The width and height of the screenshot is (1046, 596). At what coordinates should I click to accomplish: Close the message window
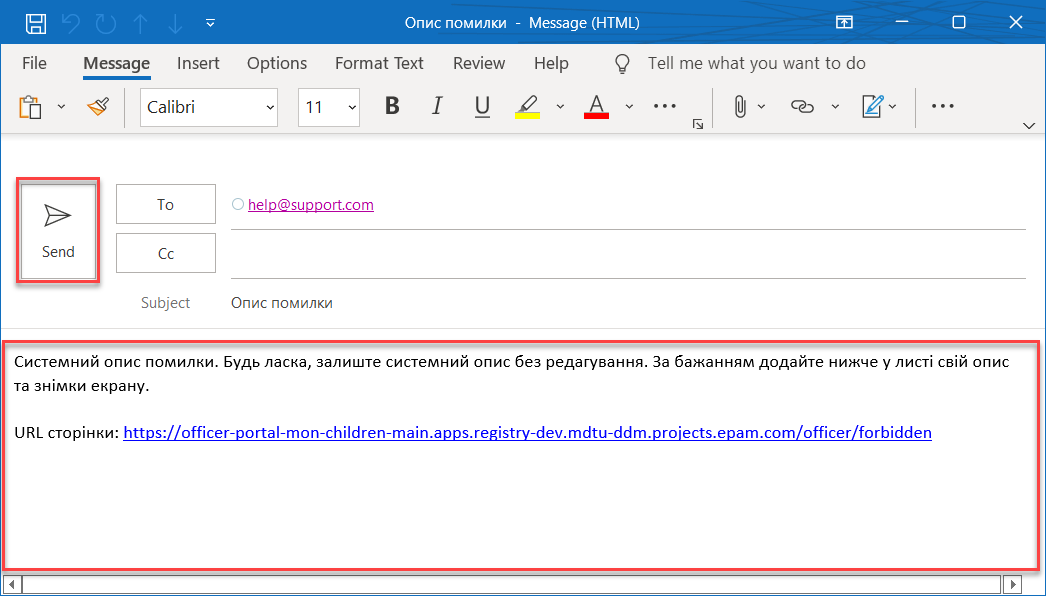(1015, 23)
